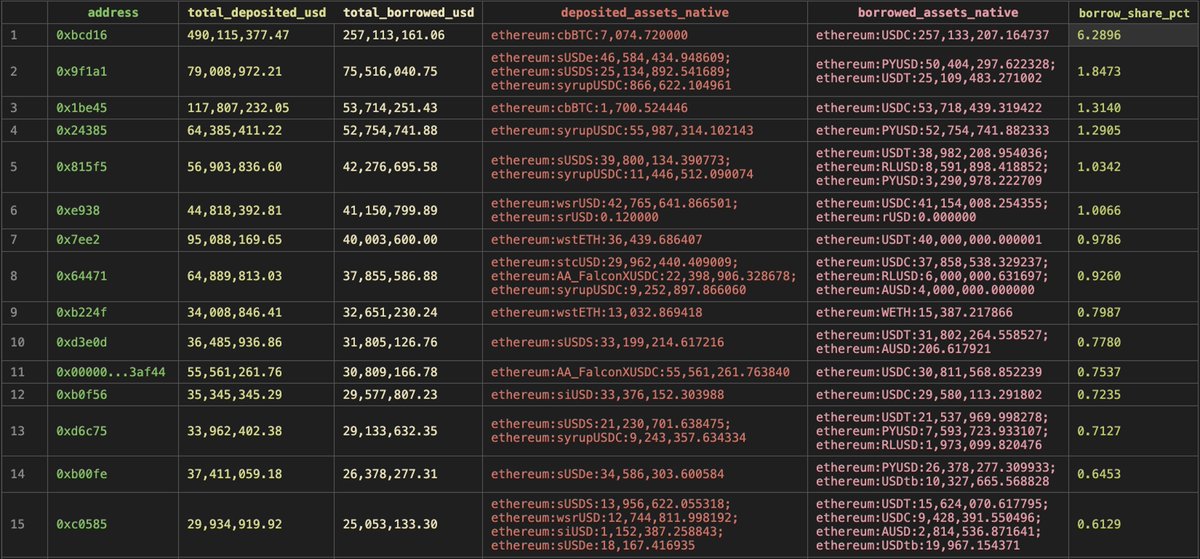Screen dimensions: 1200x559
Task: Select deposited value 79,008,972.21
Action: tap(235, 72)
